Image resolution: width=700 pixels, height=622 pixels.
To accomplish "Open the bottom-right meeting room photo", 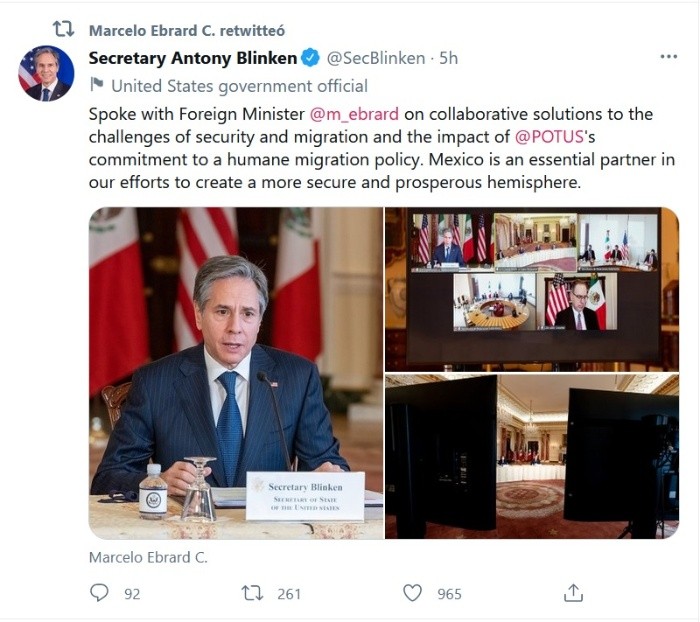I will point(532,457).
